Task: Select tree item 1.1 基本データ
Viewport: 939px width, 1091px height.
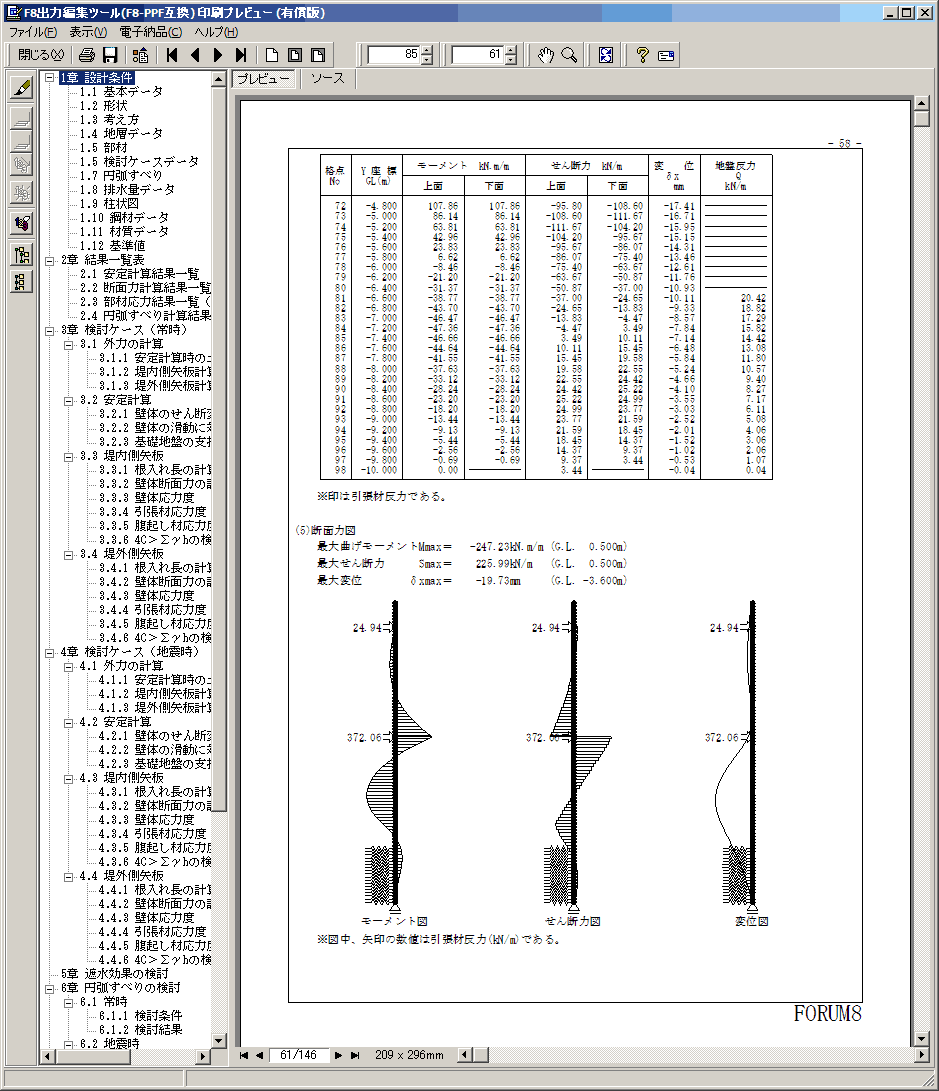Action: [x=121, y=92]
